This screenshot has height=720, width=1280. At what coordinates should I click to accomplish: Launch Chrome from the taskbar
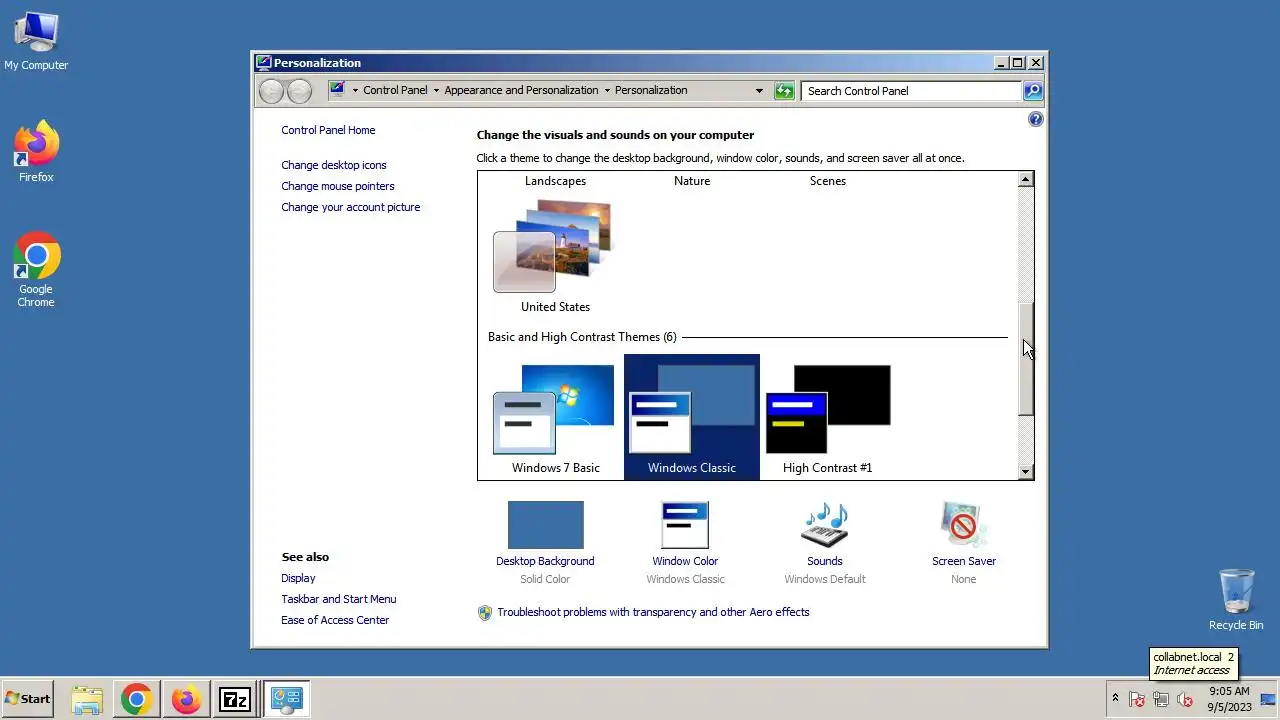(136, 699)
